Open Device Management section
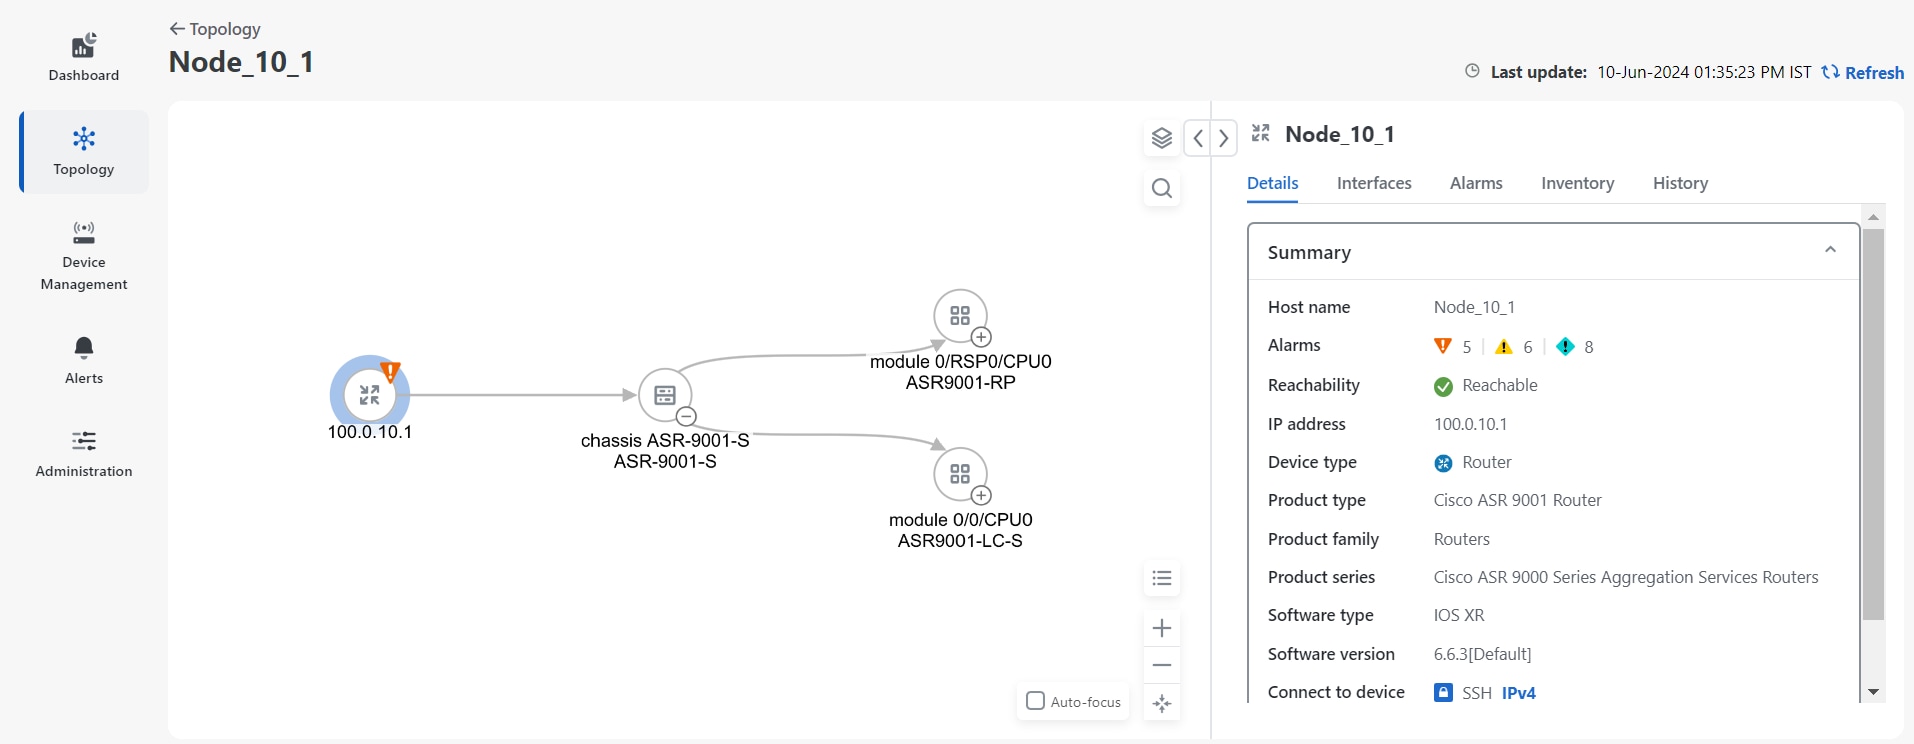 pos(84,256)
